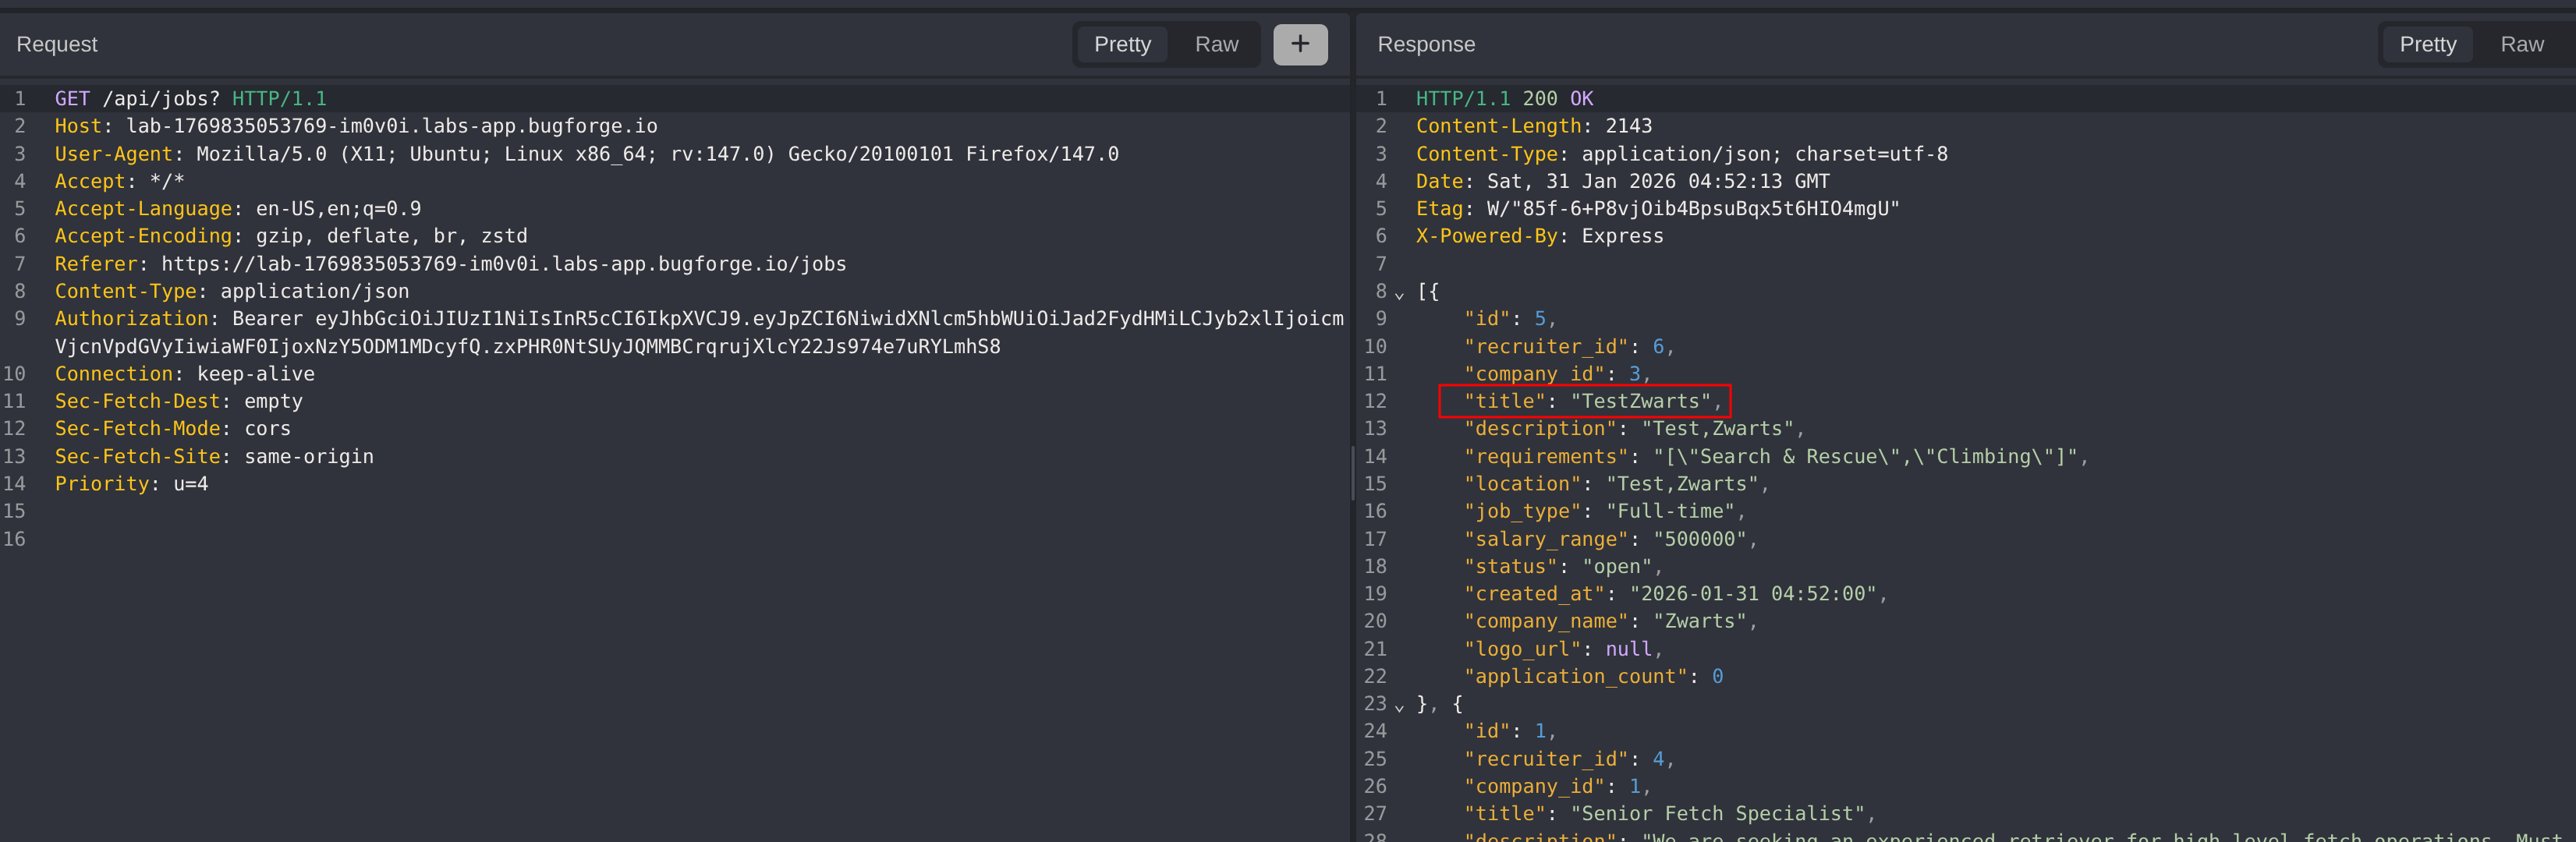Click the GET /api/jobs request line
The height and width of the screenshot is (842, 2576).
click(190, 99)
